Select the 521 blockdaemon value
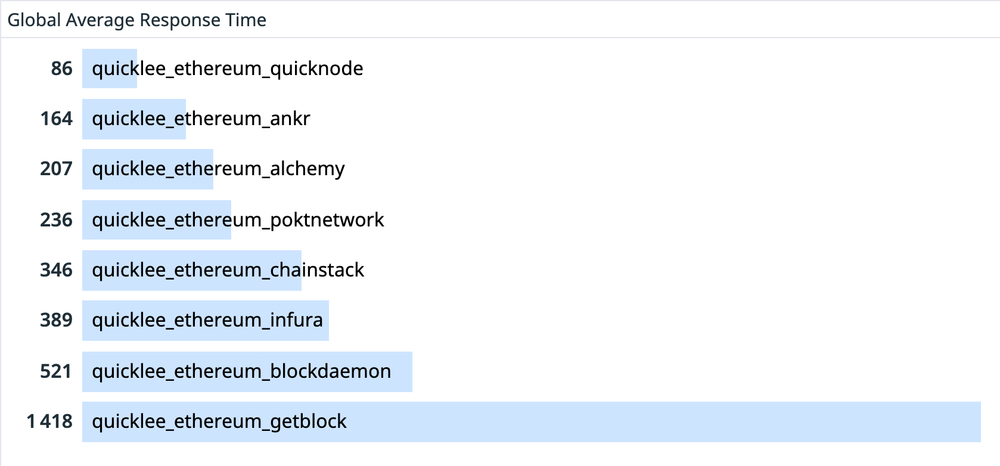The height and width of the screenshot is (466, 1000). click(57, 371)
